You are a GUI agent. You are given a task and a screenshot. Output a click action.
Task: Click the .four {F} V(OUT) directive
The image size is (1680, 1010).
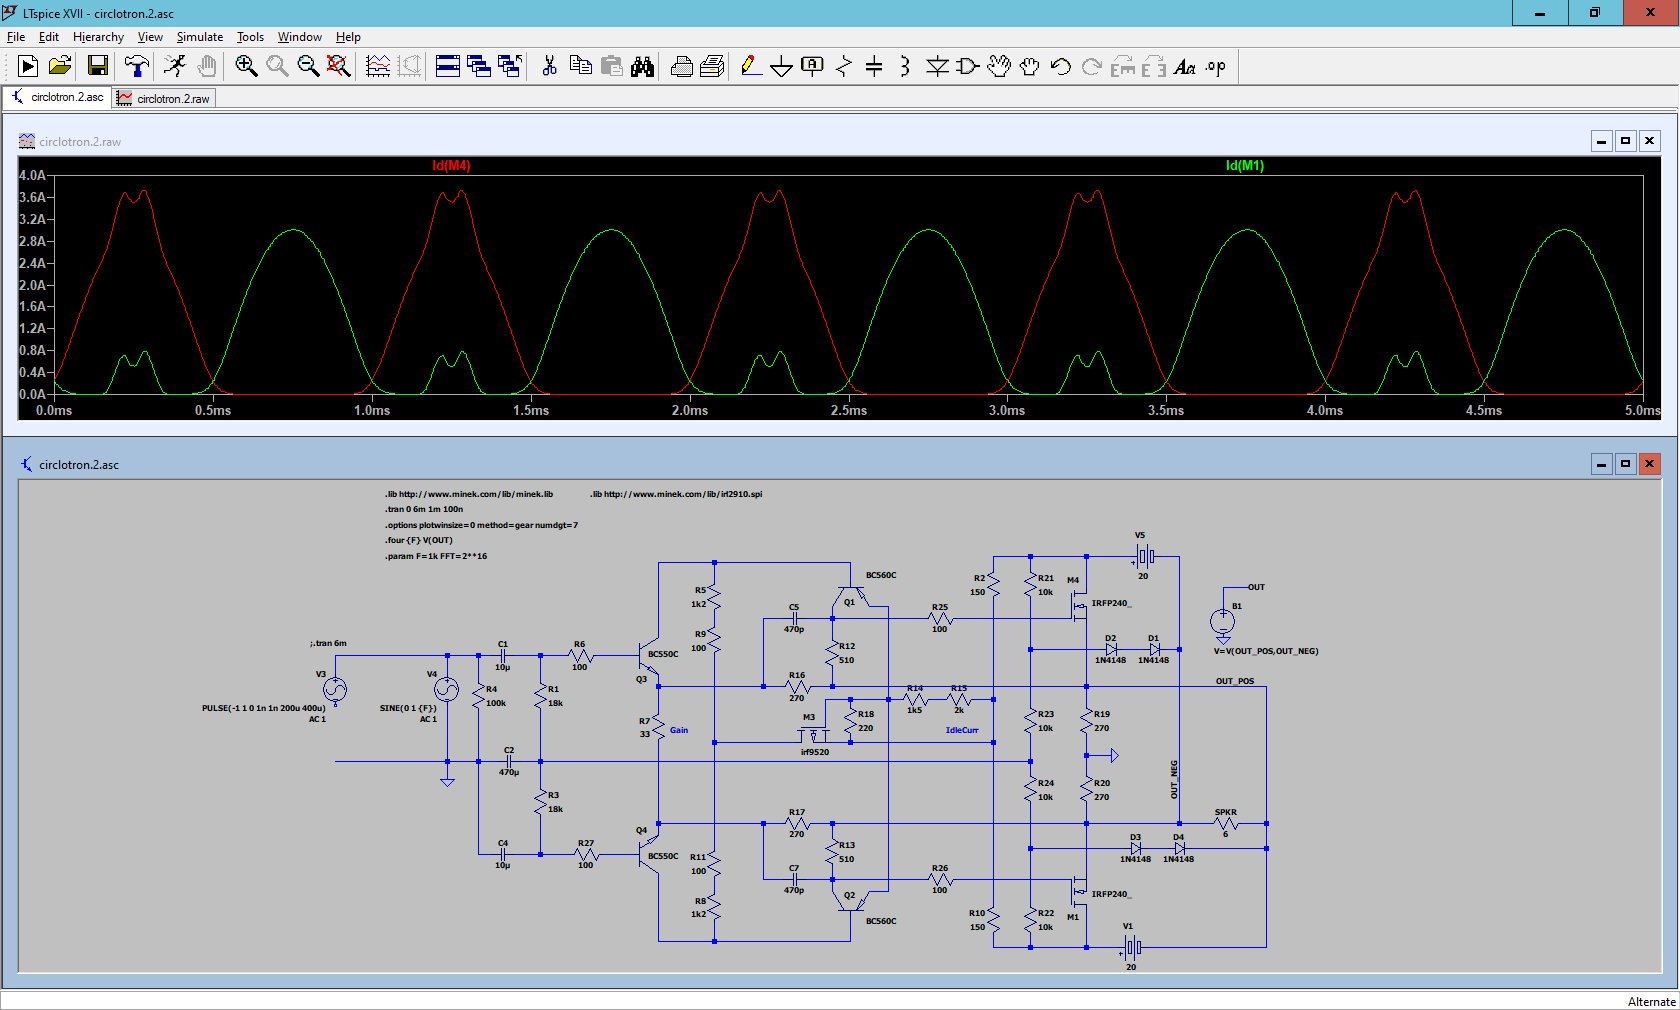coord(419,540)
